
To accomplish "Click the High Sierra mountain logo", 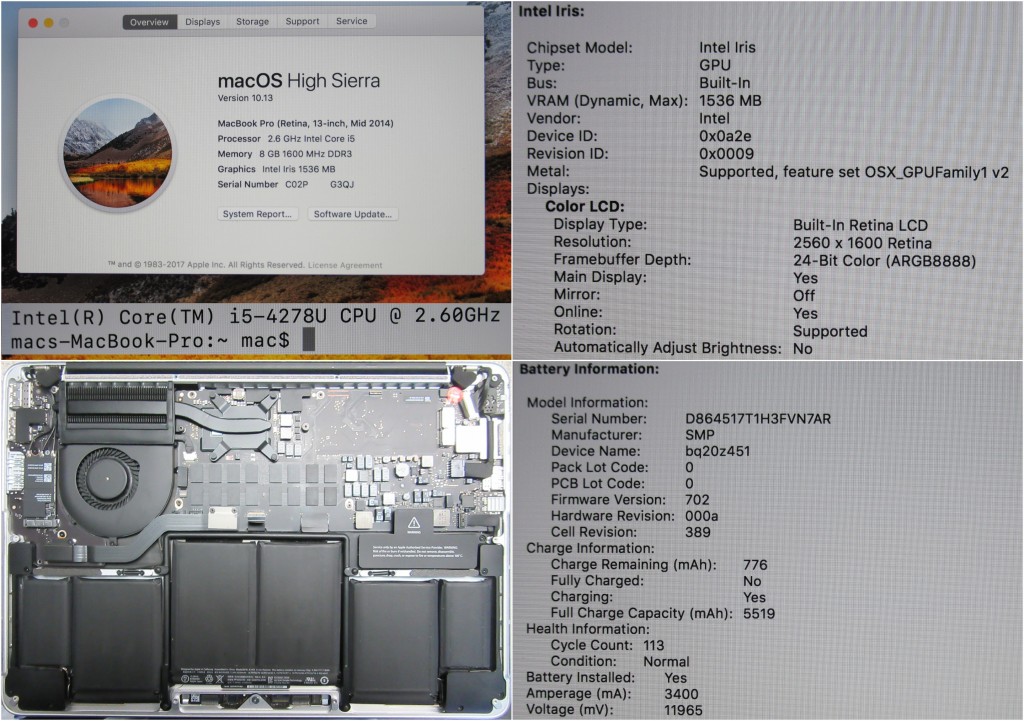I will [x=117, y=153].
